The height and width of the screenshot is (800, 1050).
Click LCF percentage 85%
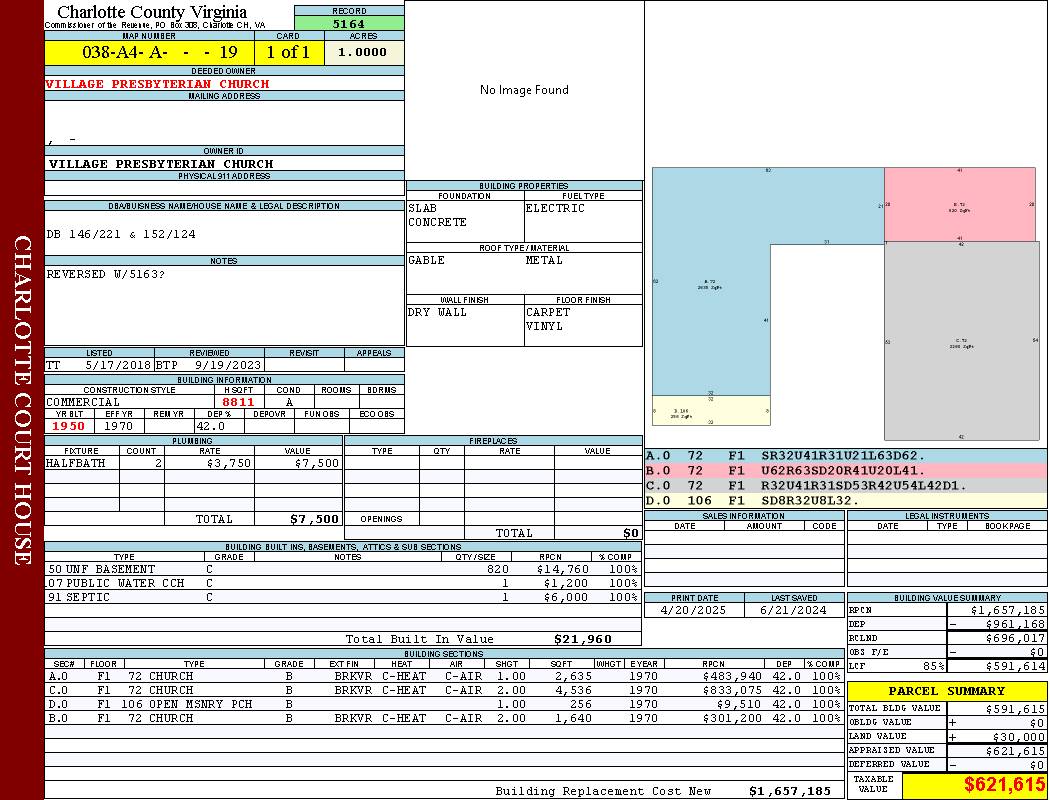[x=933, y=666]
